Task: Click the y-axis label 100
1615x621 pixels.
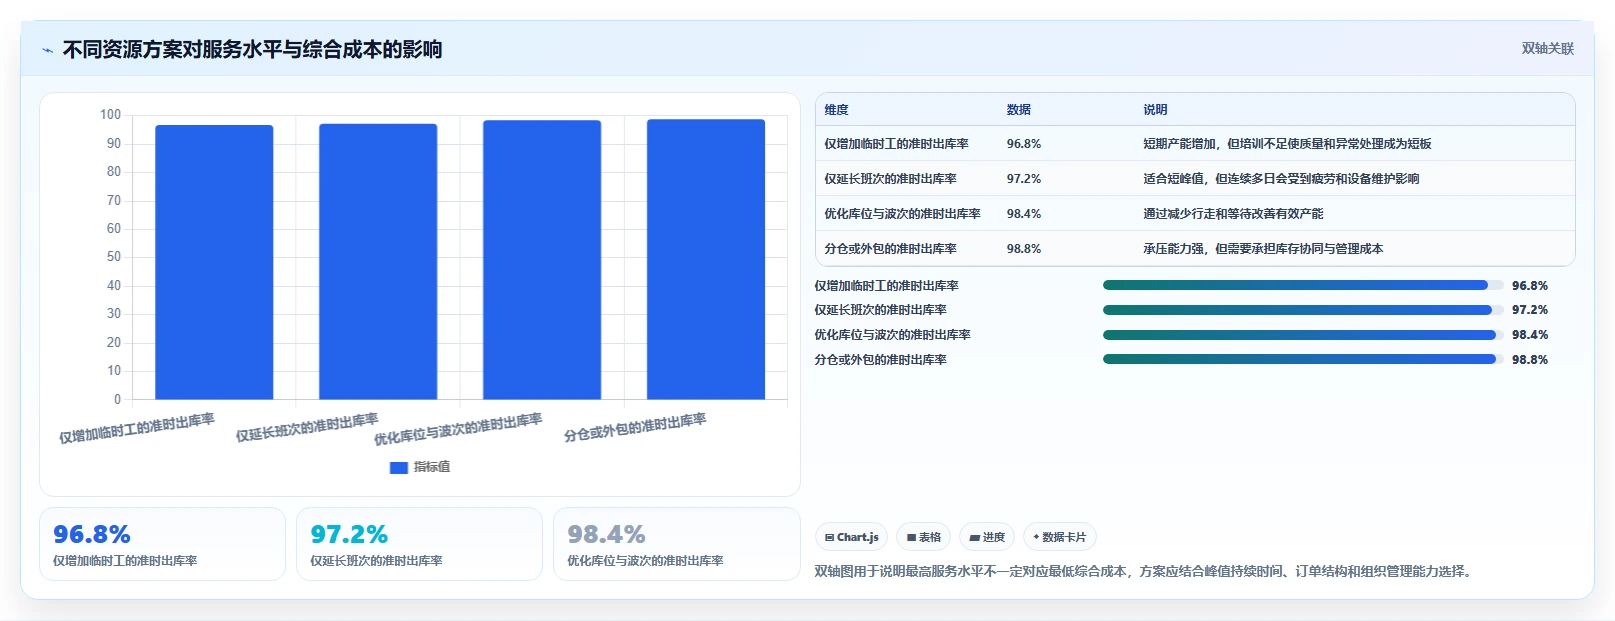Action: pyautogui.click(x=110, y=115)
